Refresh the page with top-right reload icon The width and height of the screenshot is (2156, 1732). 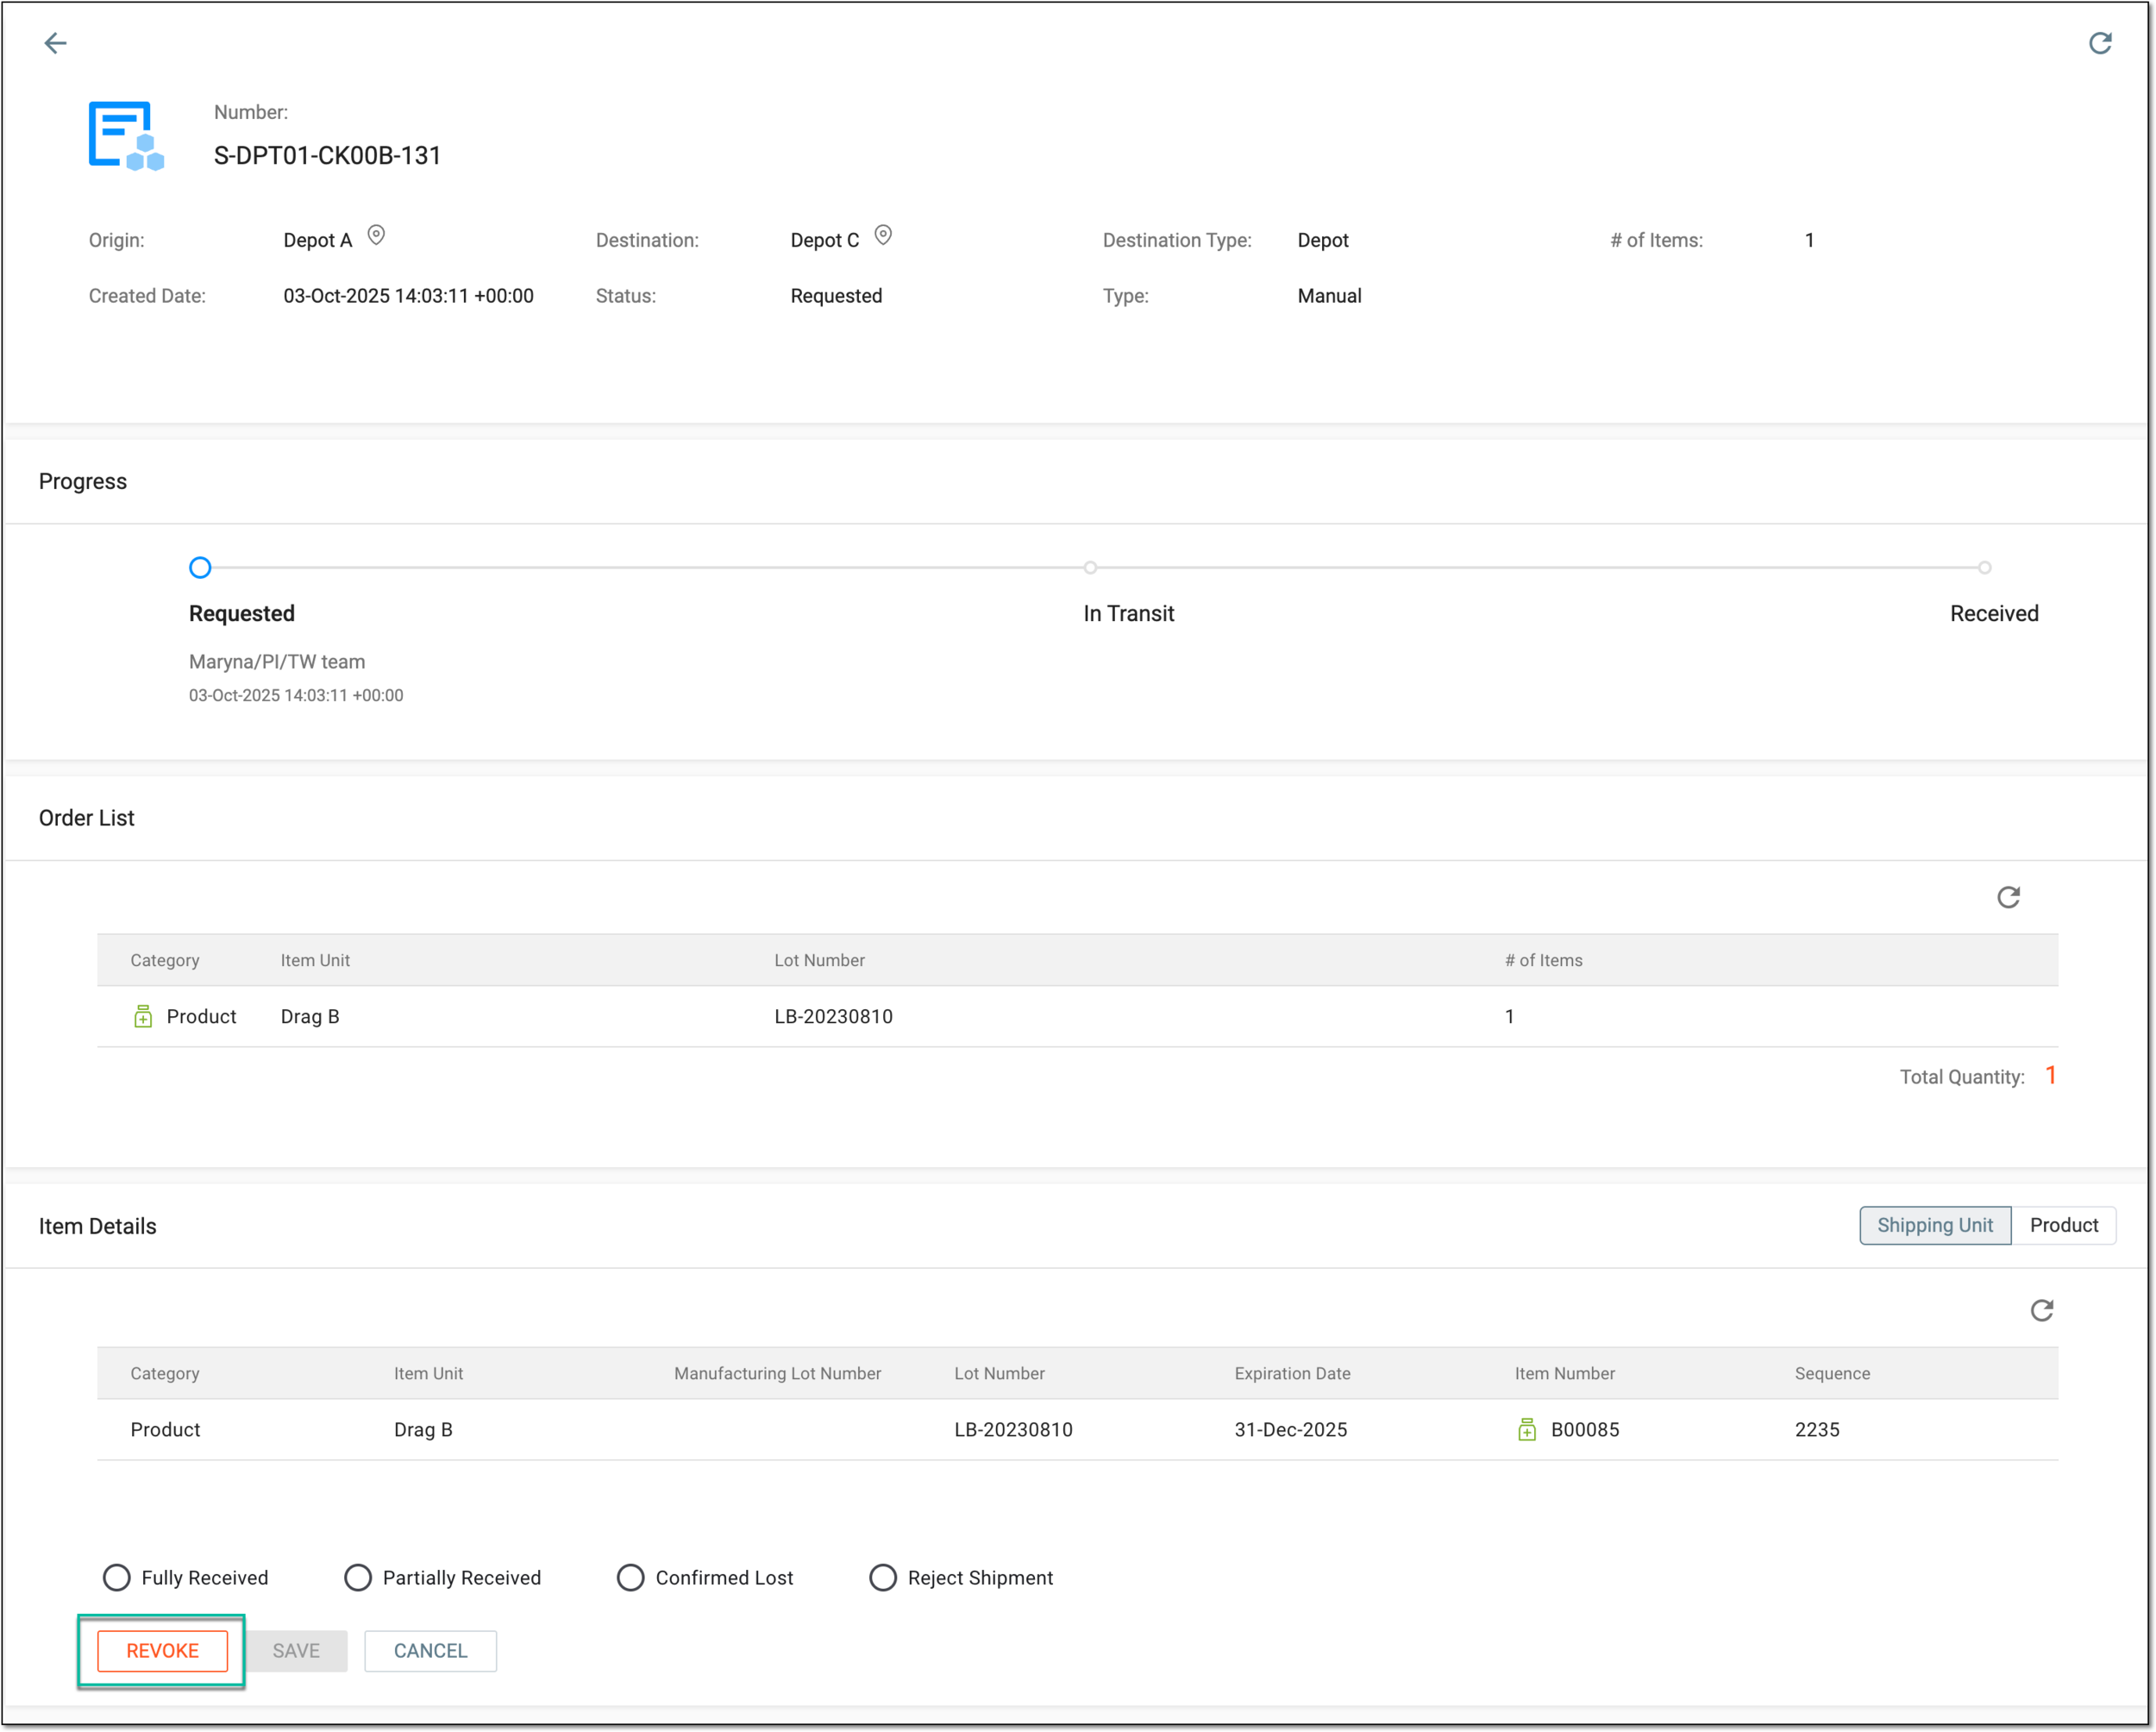[2100, 43]
